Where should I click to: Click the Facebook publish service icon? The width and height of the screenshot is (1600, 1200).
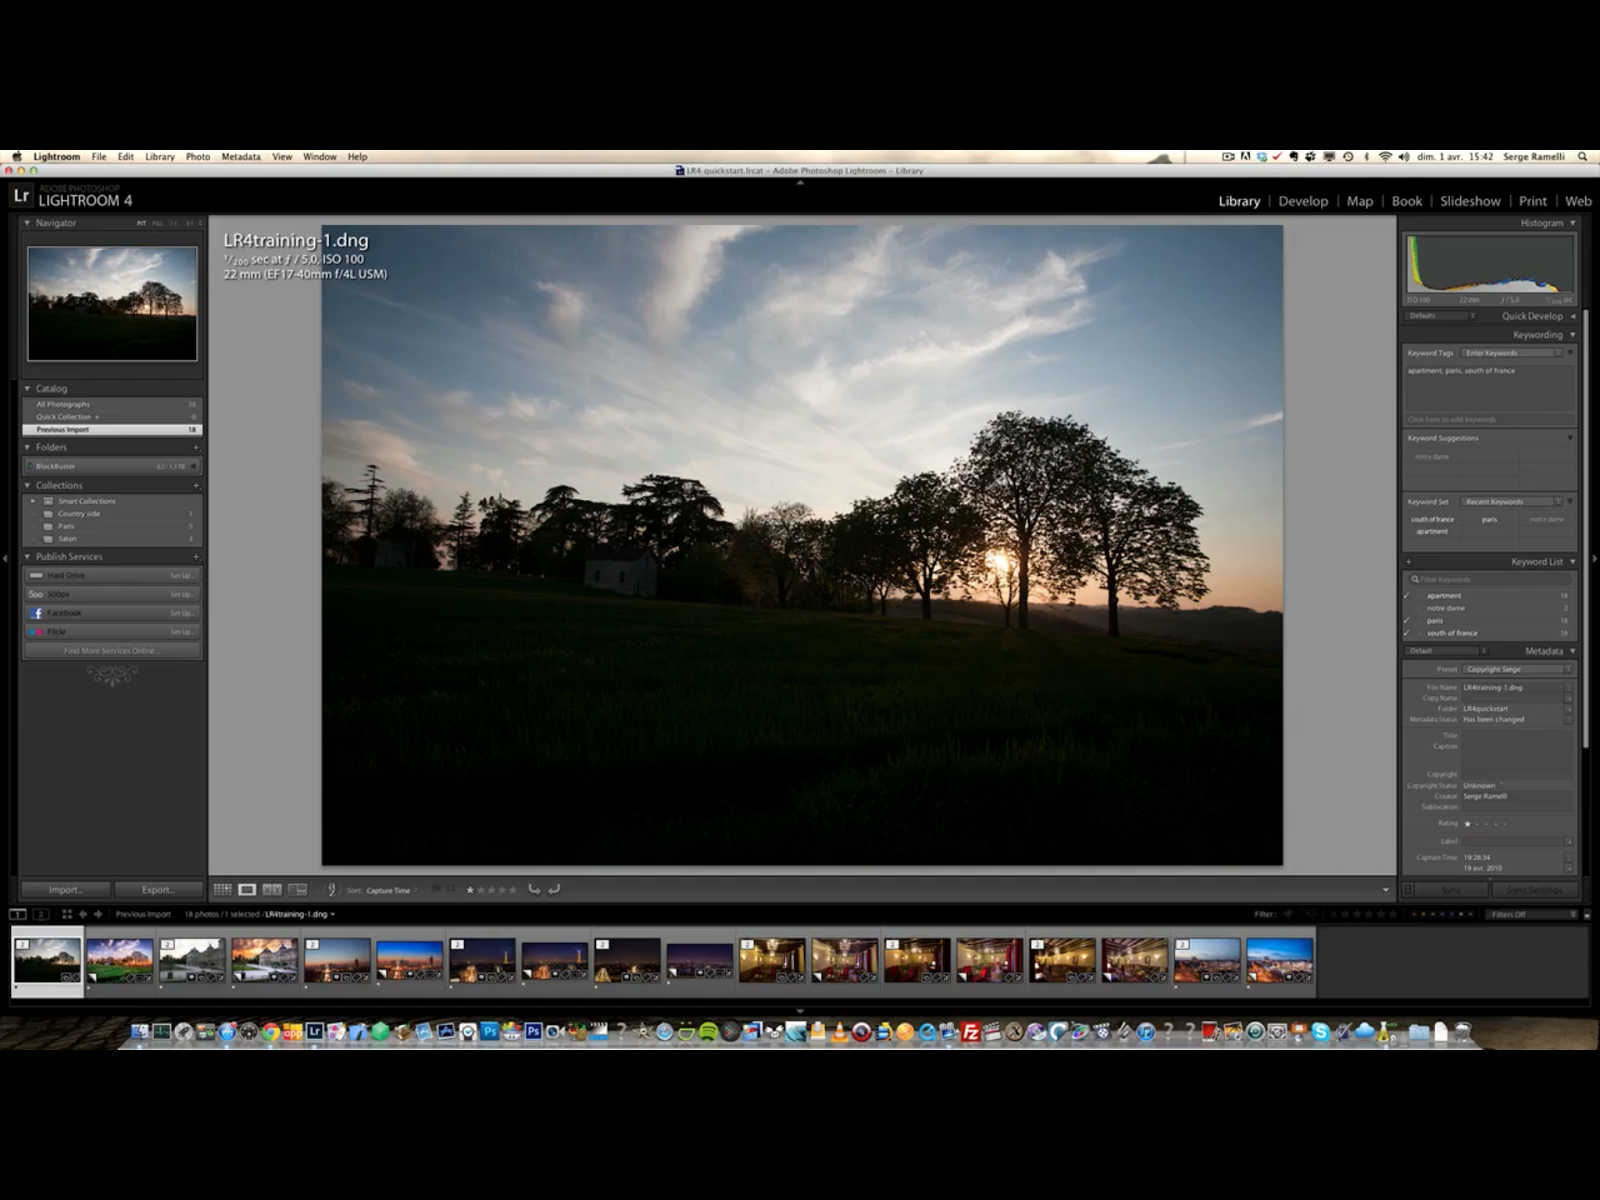tap(36, 613)
